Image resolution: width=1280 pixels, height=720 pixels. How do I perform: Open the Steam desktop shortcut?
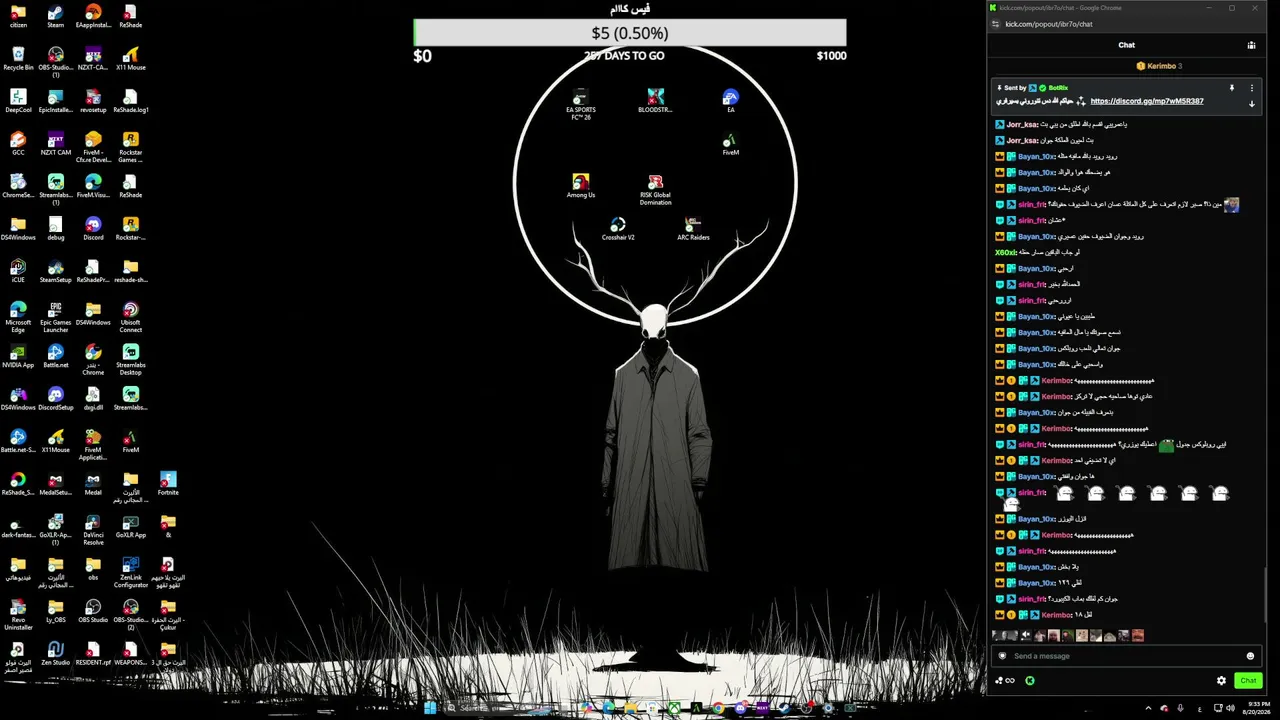click(55, 17)
